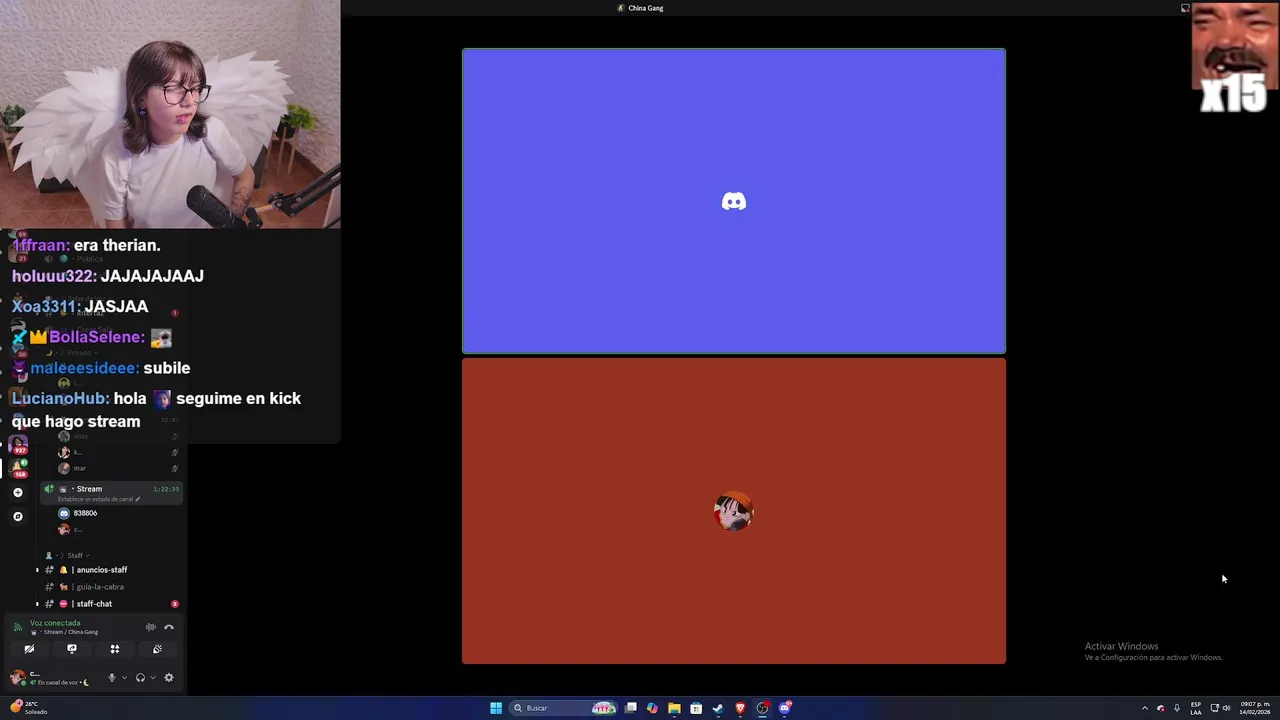Click the green connection signal icon
Screen dimensions: 1280x720
(18, 627)
